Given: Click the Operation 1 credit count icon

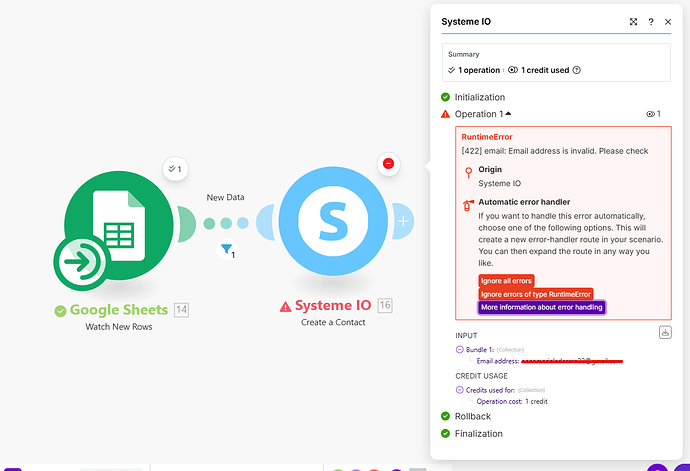Looking at the screenshot, I should pos(650,114).
